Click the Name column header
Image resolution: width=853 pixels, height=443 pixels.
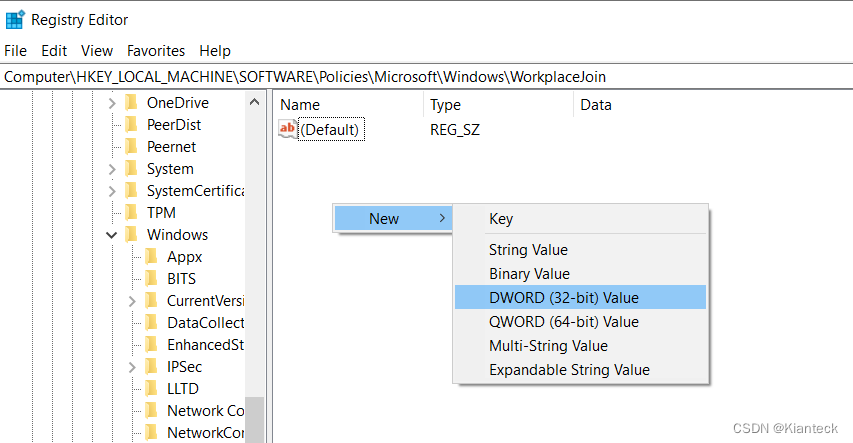coord(348,104)
